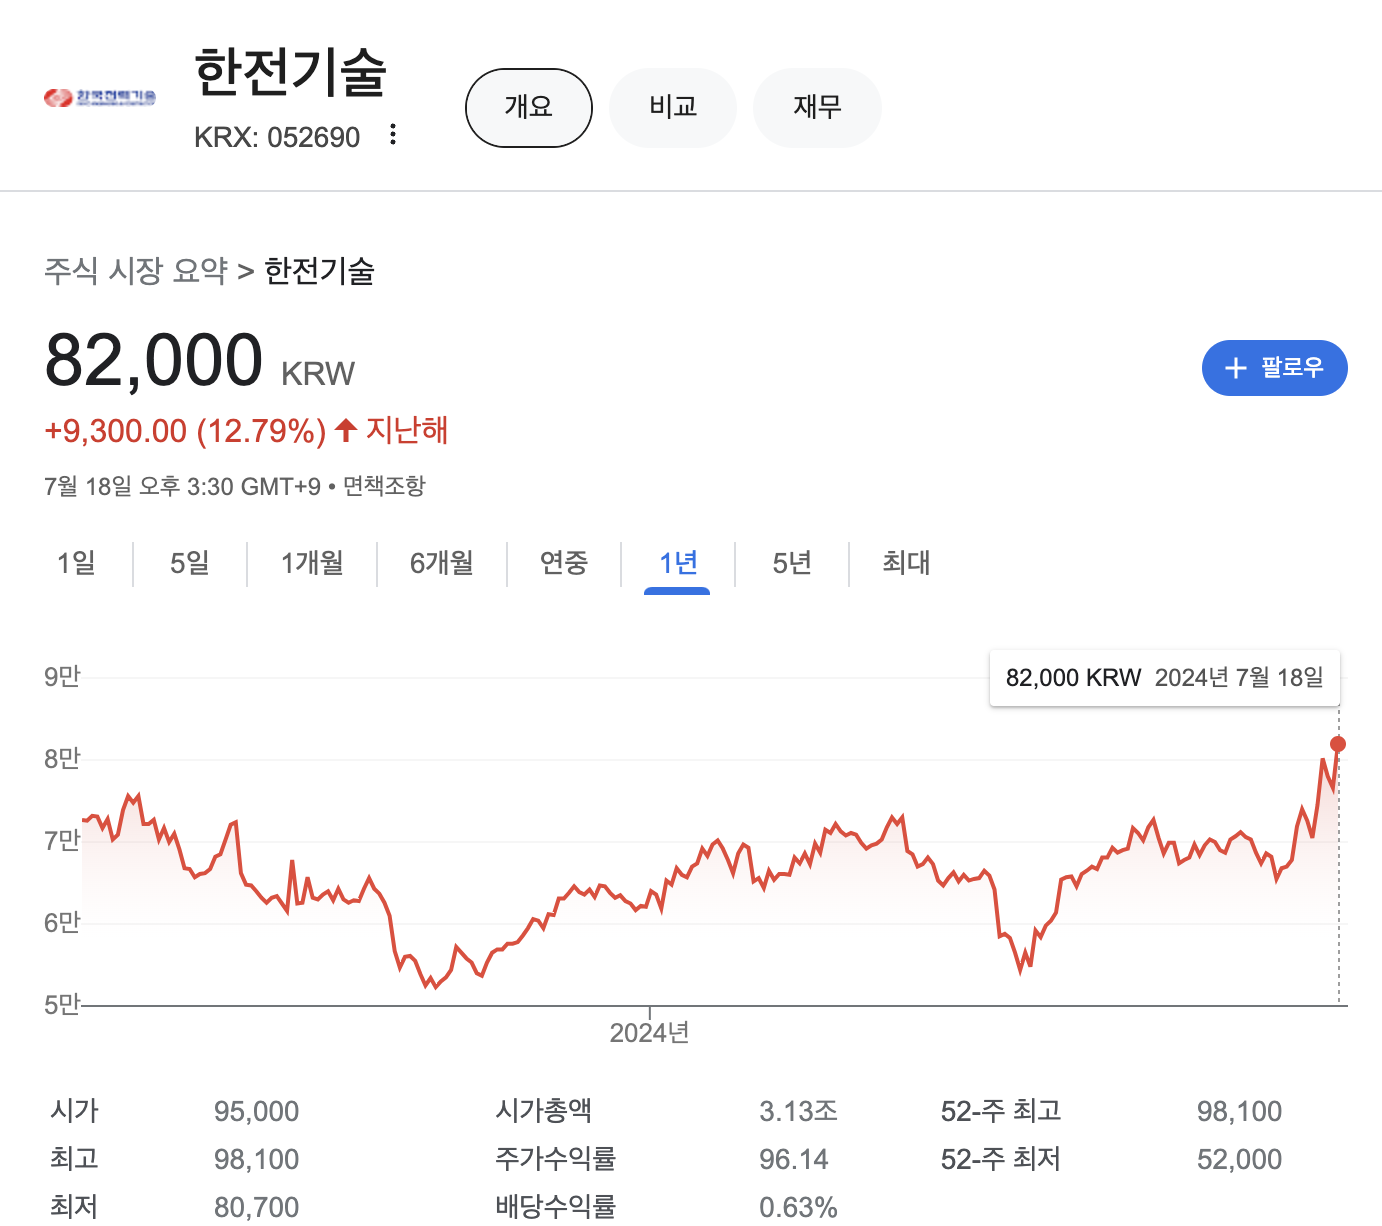The height and width of the screenshot is (1226, 1382).
Task: Select the 최대 max chart range
Action: pyautogui.click(x=906, y=563)
